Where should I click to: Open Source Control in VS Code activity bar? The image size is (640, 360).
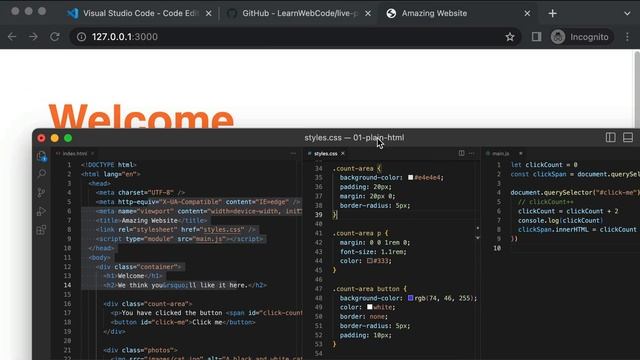click(41, 193)
